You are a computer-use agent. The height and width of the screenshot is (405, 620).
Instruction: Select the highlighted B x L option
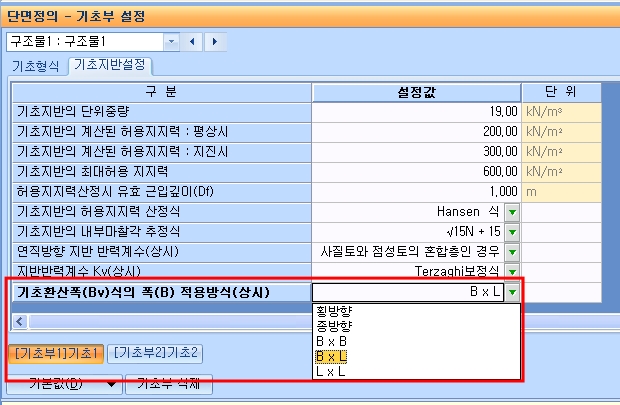(x=331, y=356)
